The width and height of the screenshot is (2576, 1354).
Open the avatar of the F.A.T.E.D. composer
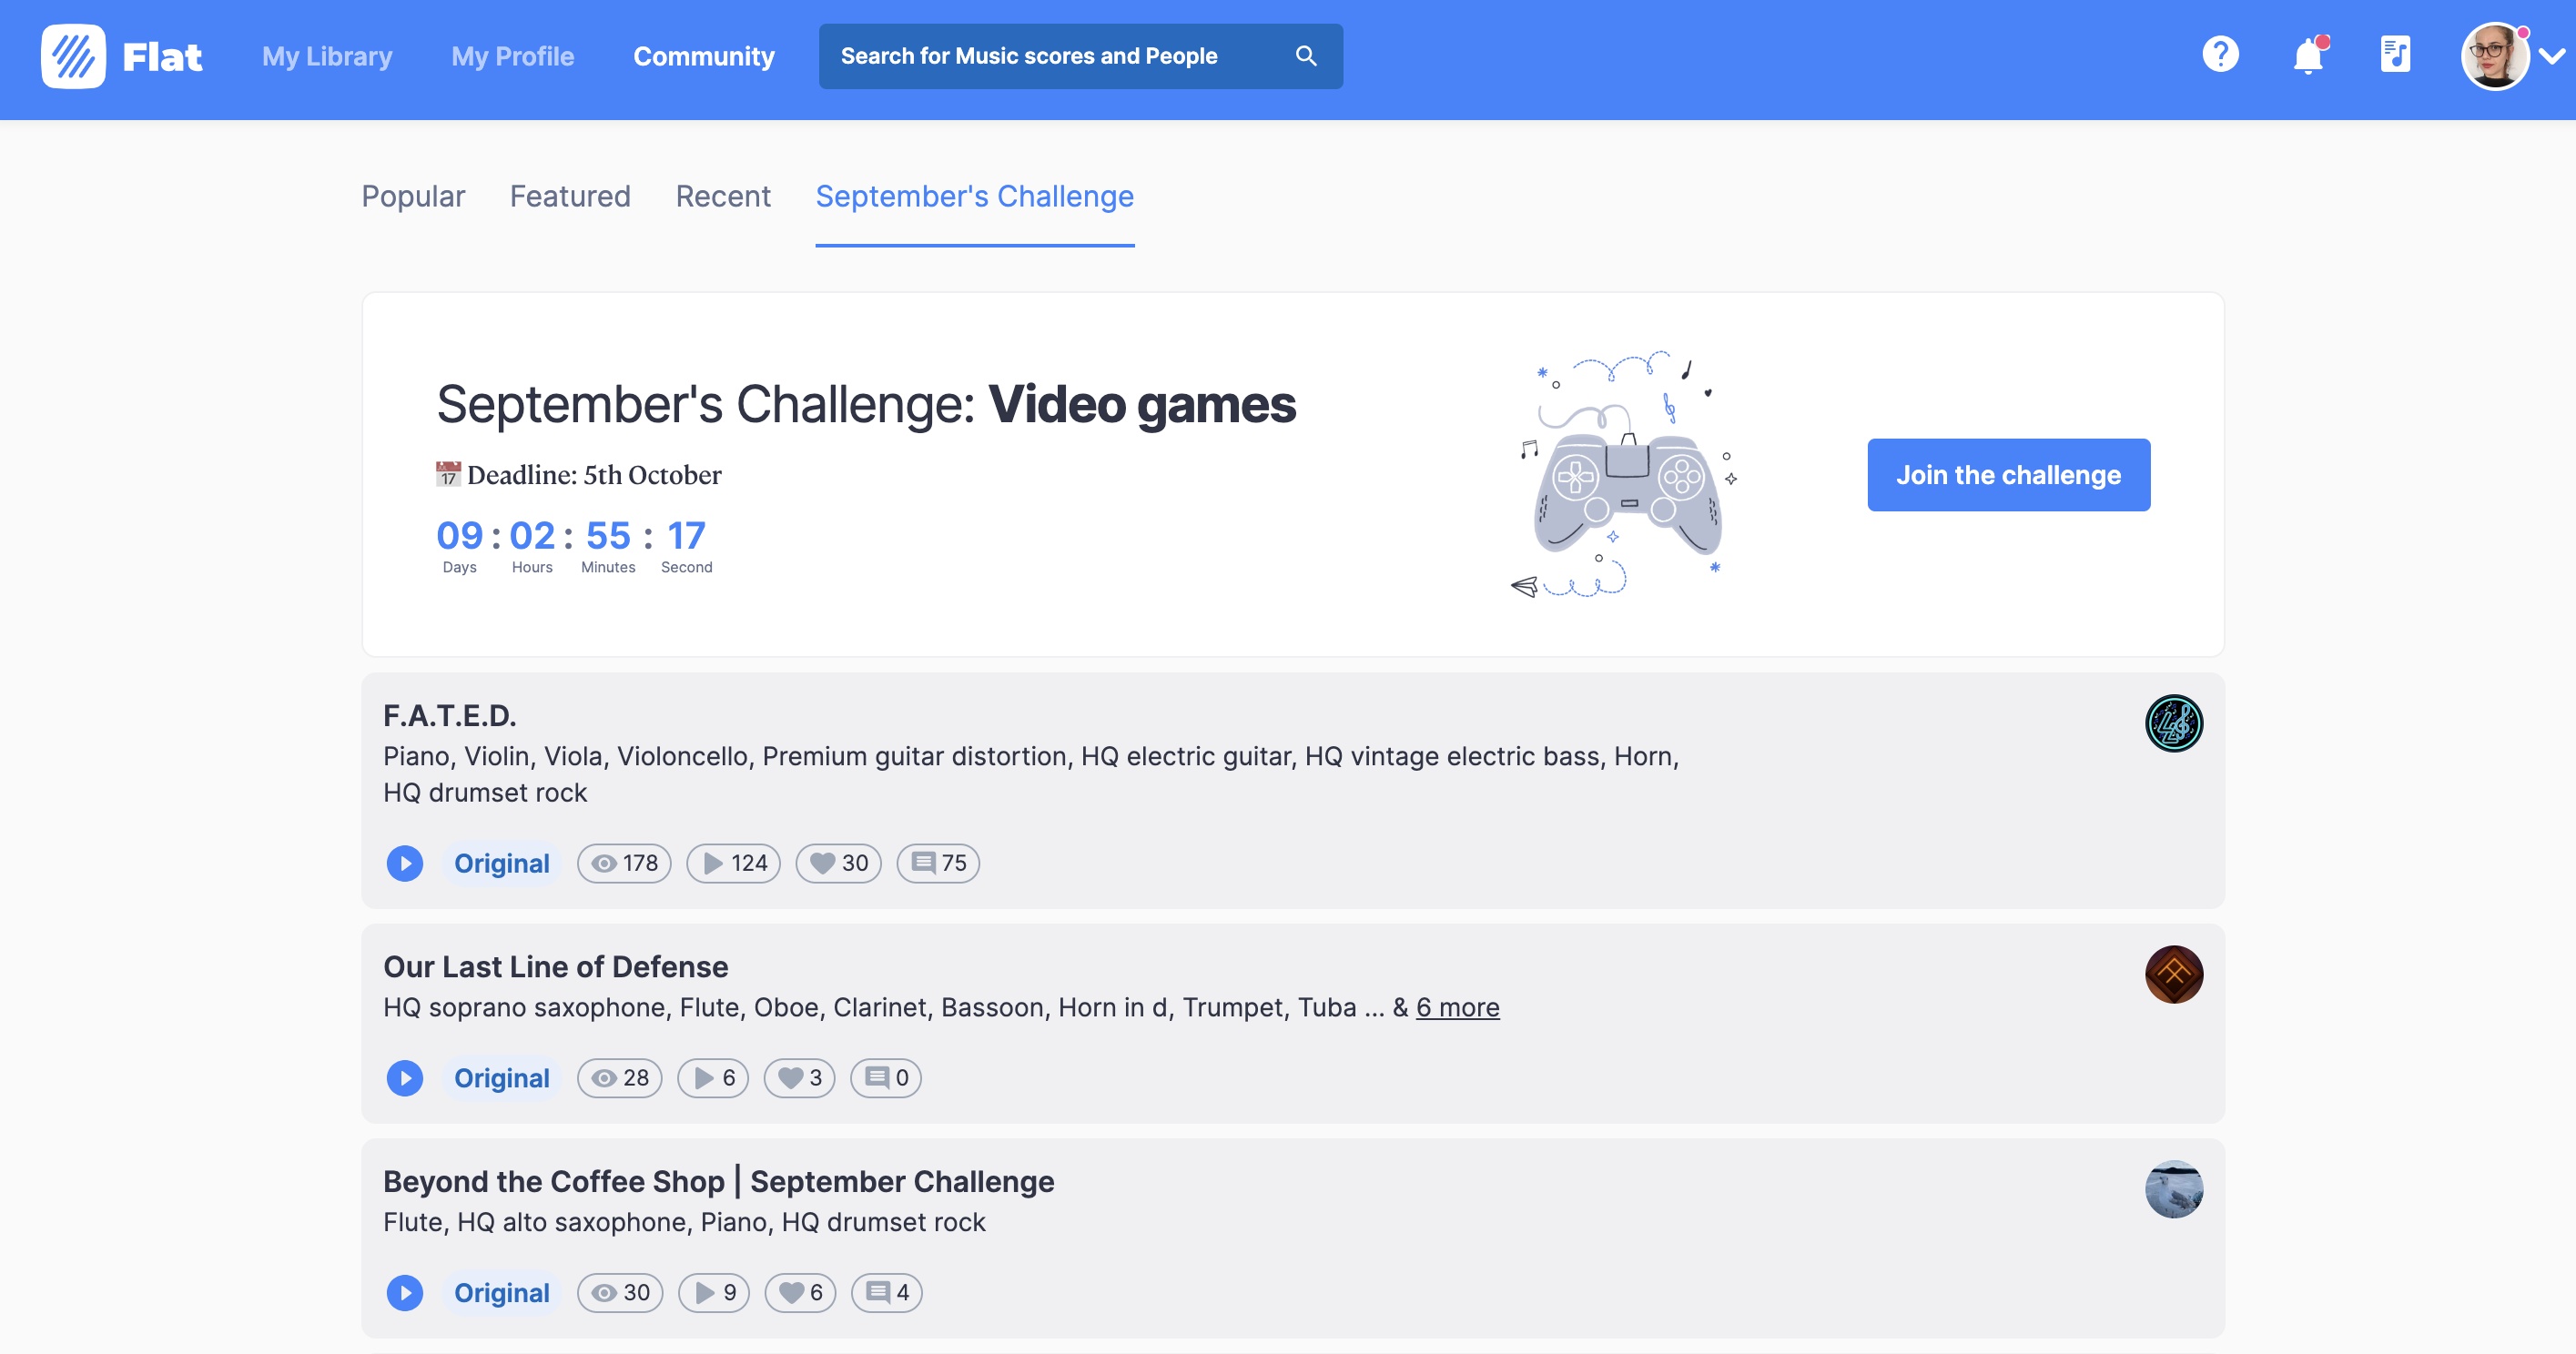point(2174,723)
